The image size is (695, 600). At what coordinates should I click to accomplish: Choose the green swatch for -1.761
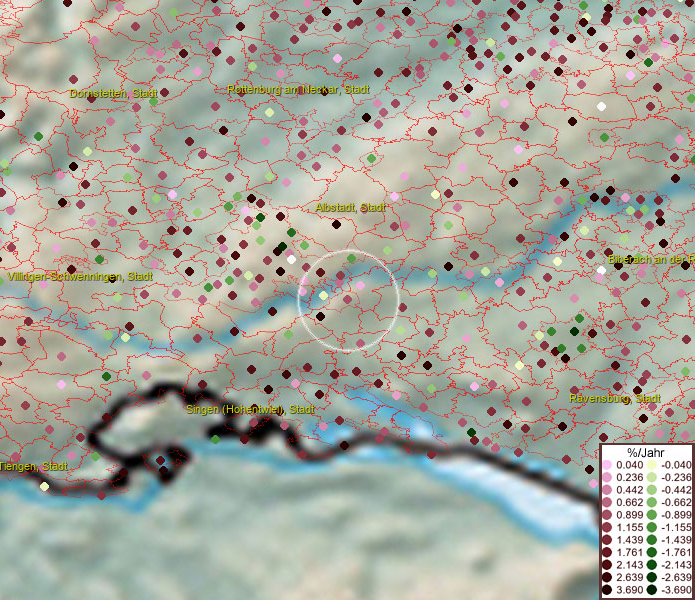652,553
